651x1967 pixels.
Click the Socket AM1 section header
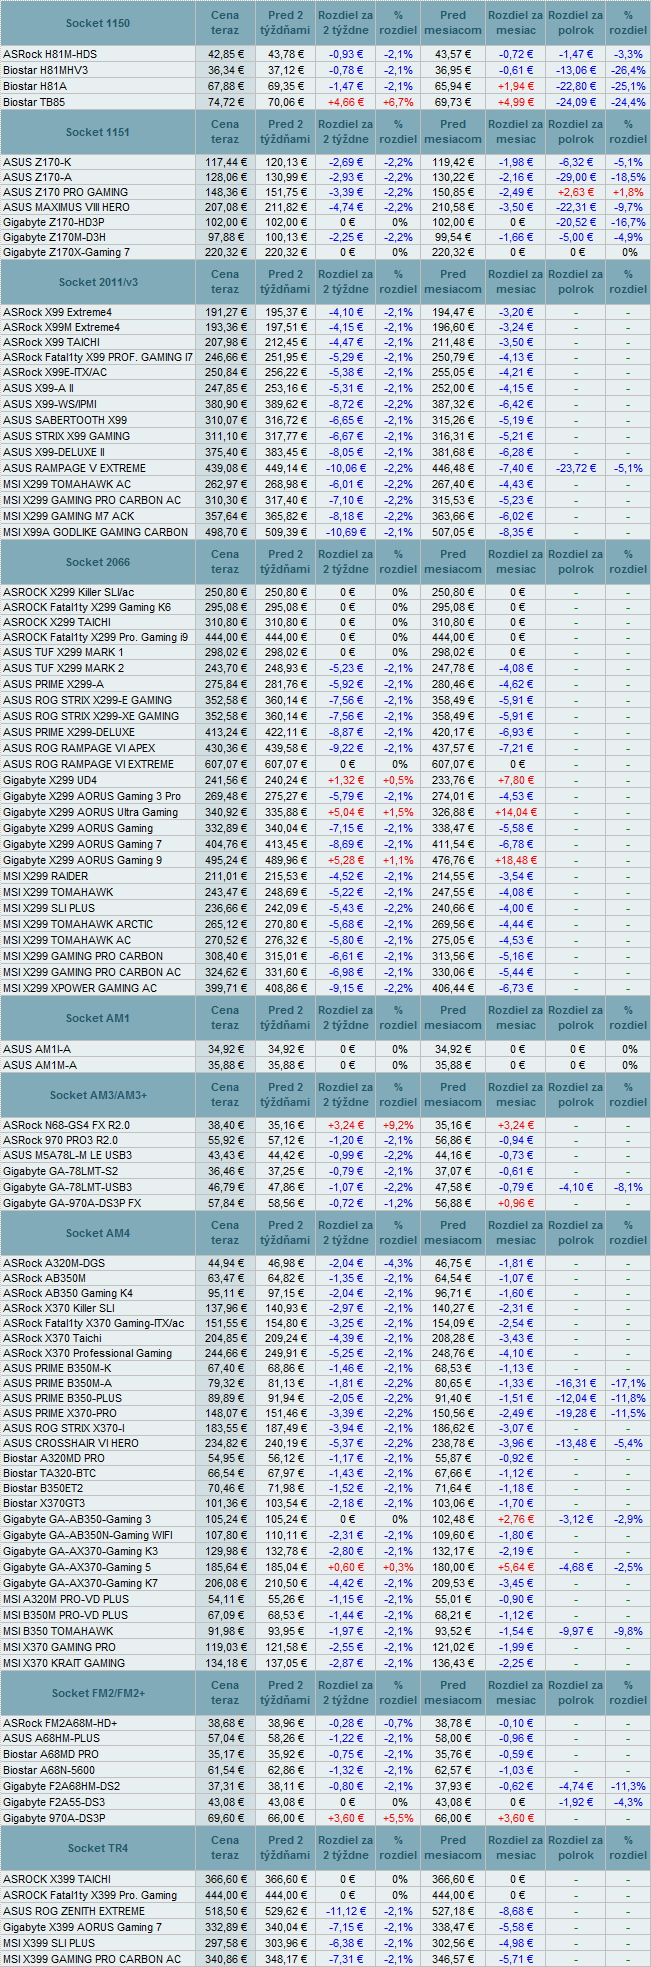pyautogui.click(x=98, y=1018)
